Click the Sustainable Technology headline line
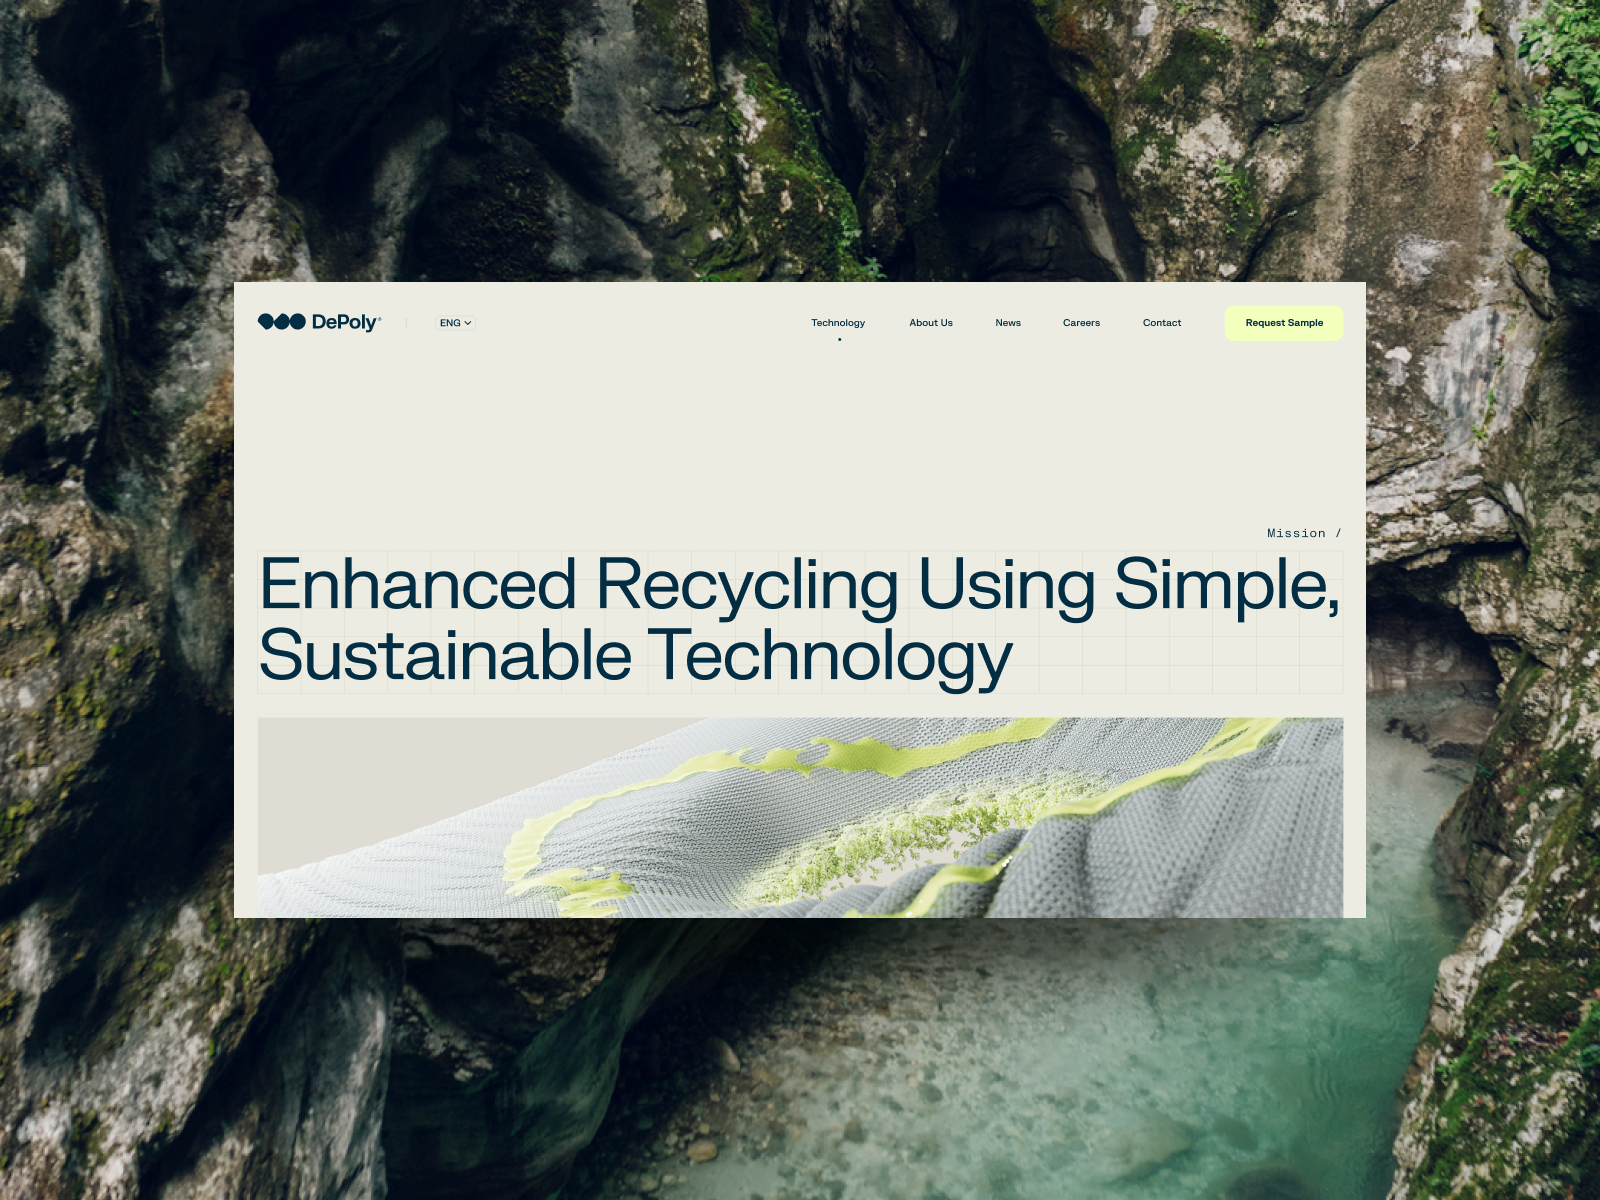The width and height of the screenshot is (1600, 1200). point(635,657)
